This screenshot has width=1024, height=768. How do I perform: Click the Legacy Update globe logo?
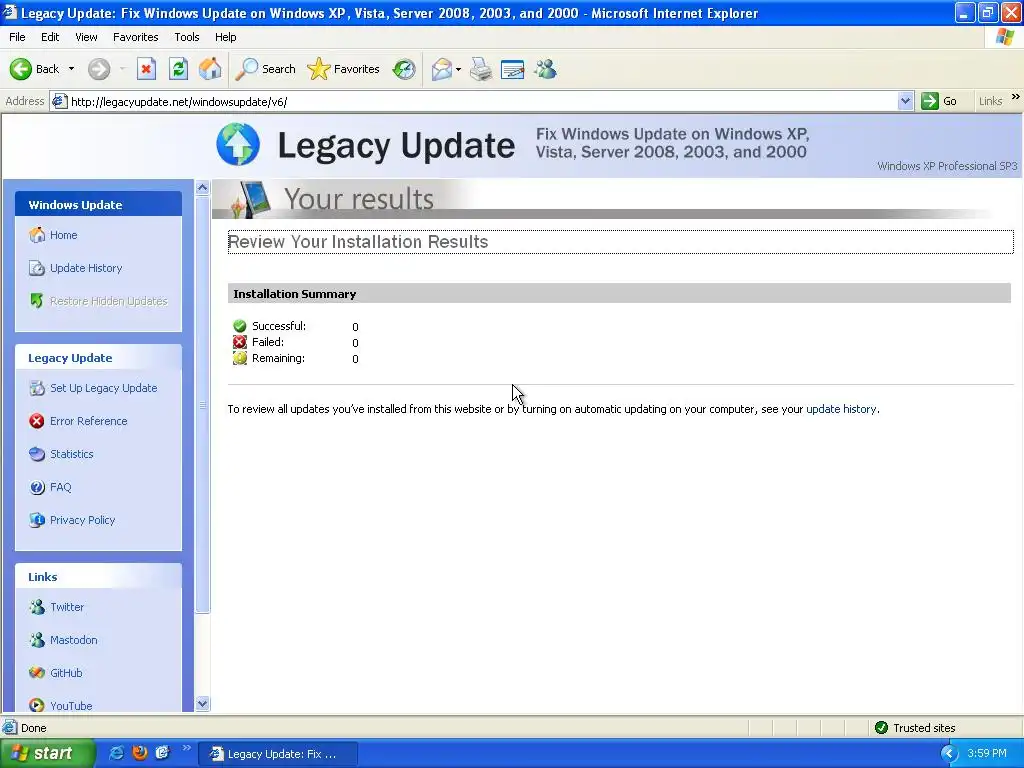pos(238,144)
